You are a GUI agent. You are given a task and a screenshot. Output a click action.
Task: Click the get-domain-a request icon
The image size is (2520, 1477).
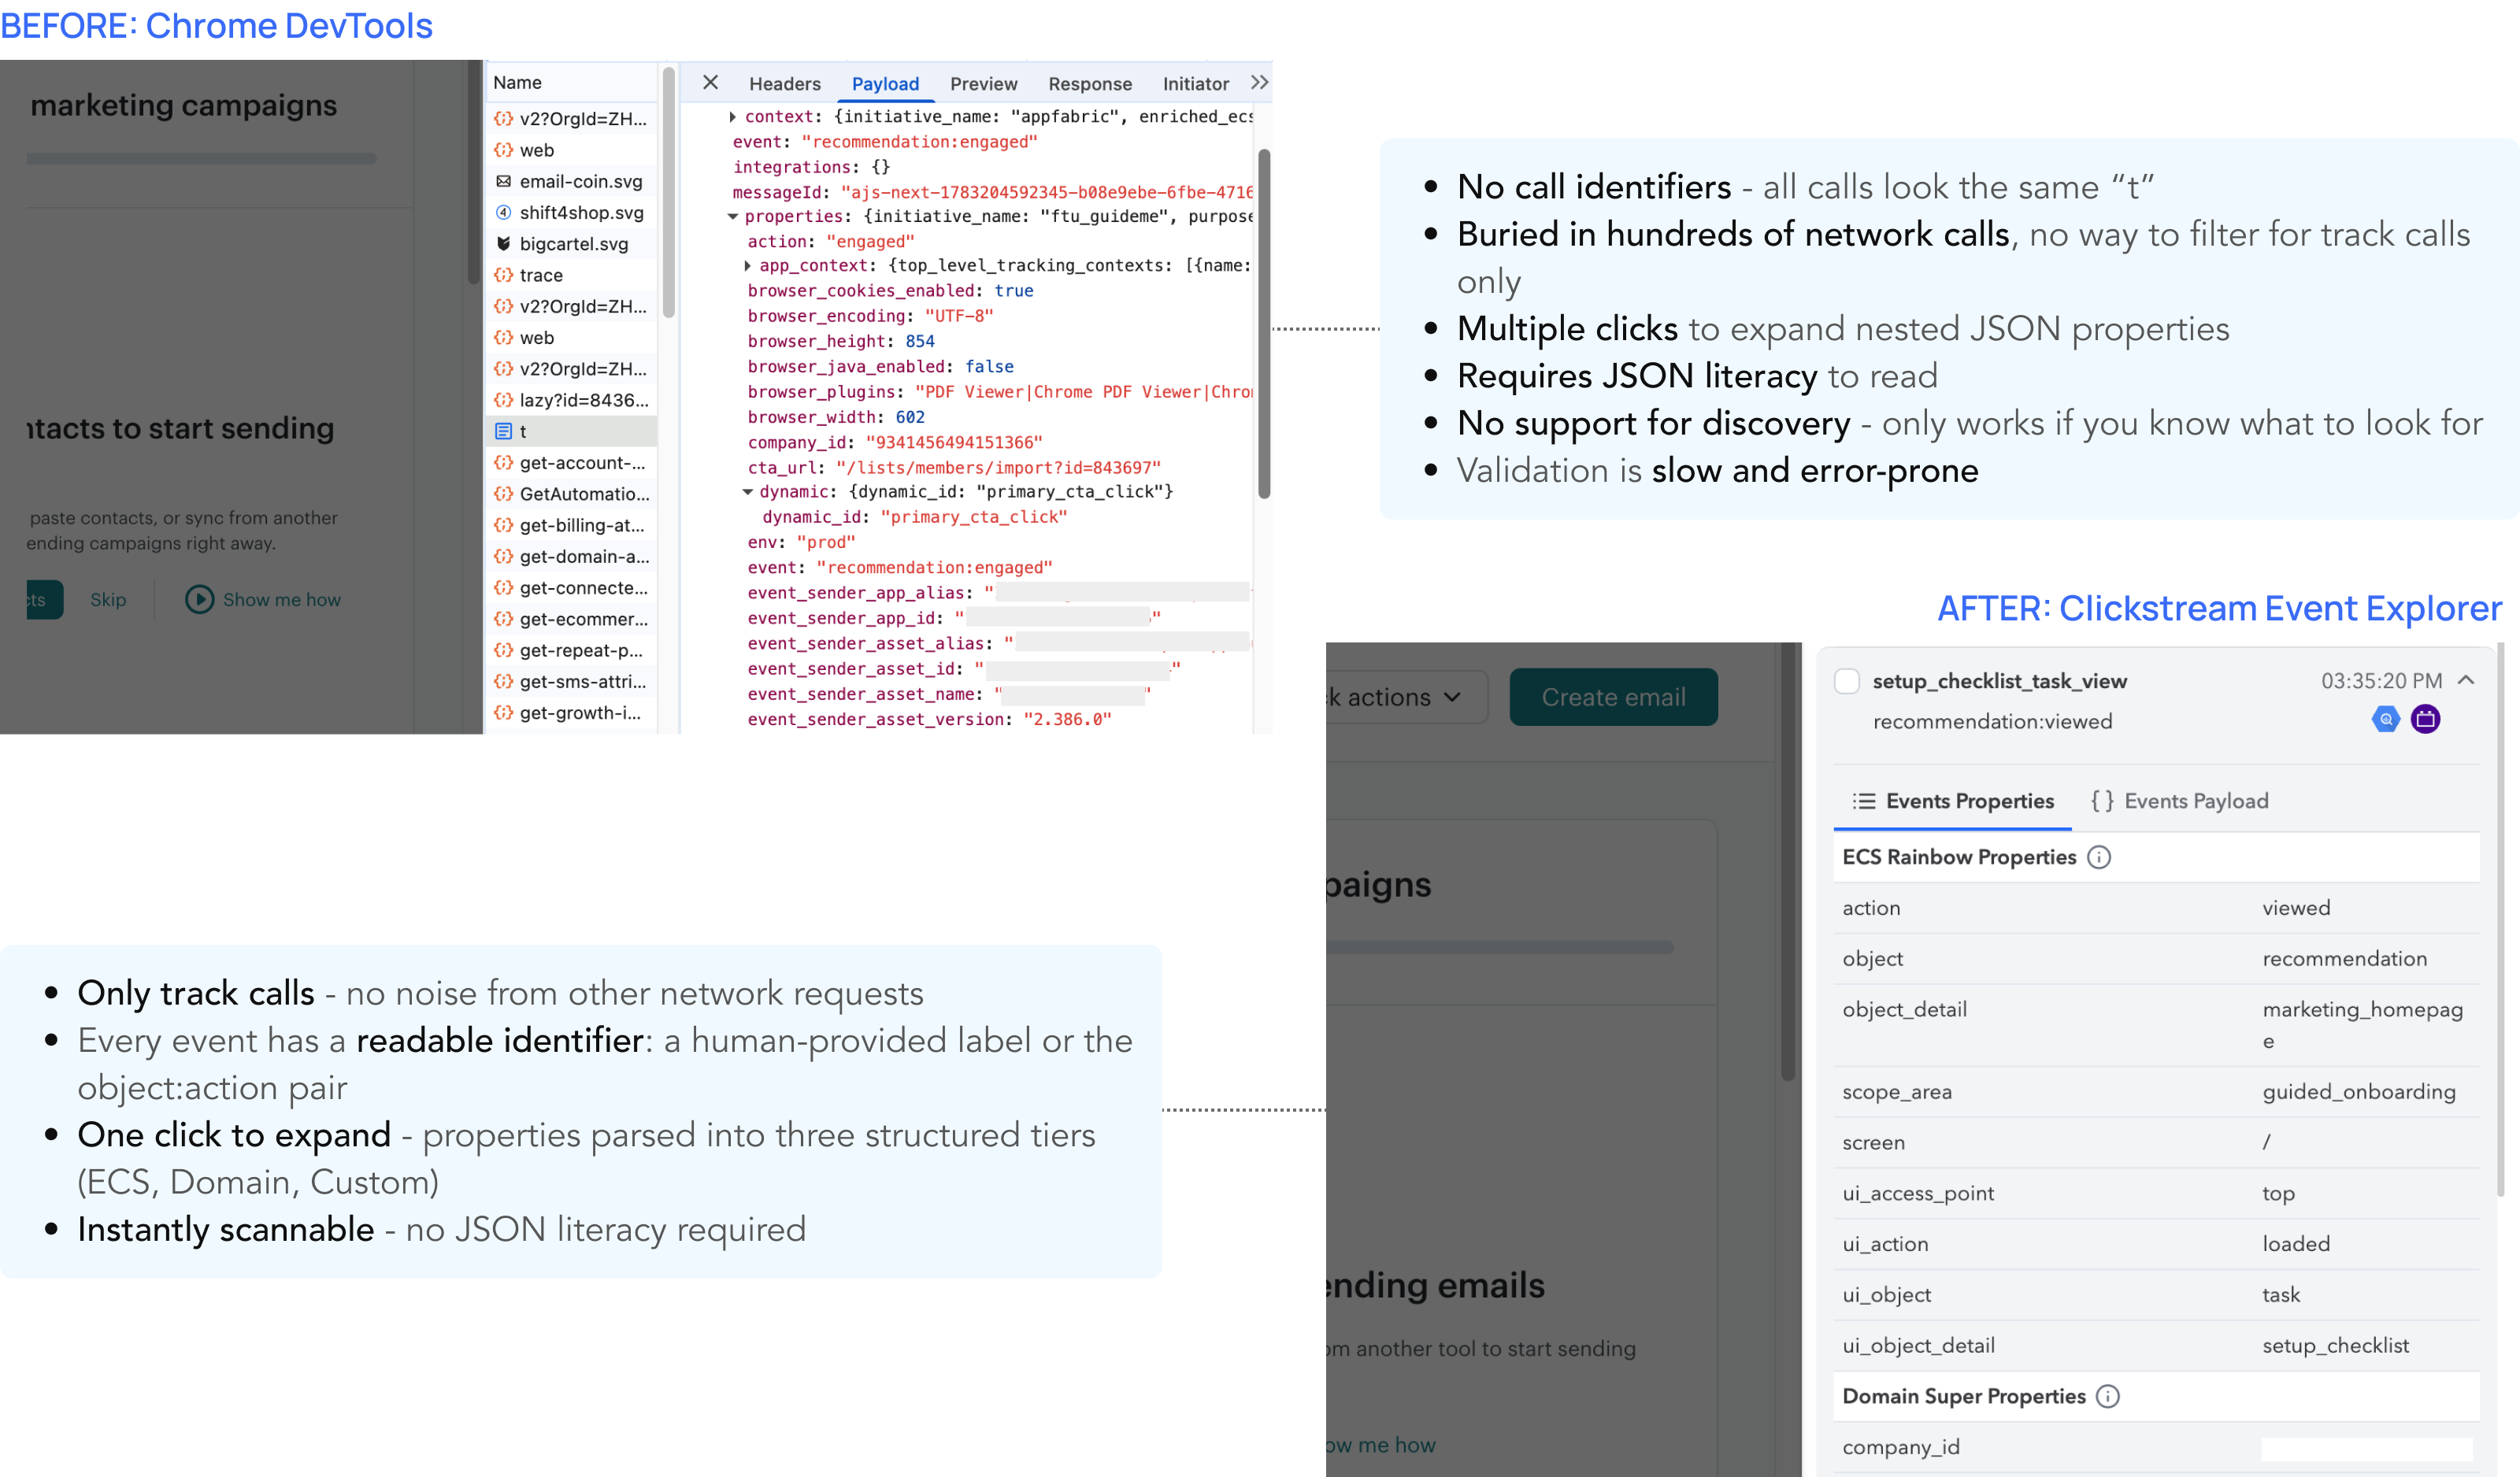[x=504, y=556]
